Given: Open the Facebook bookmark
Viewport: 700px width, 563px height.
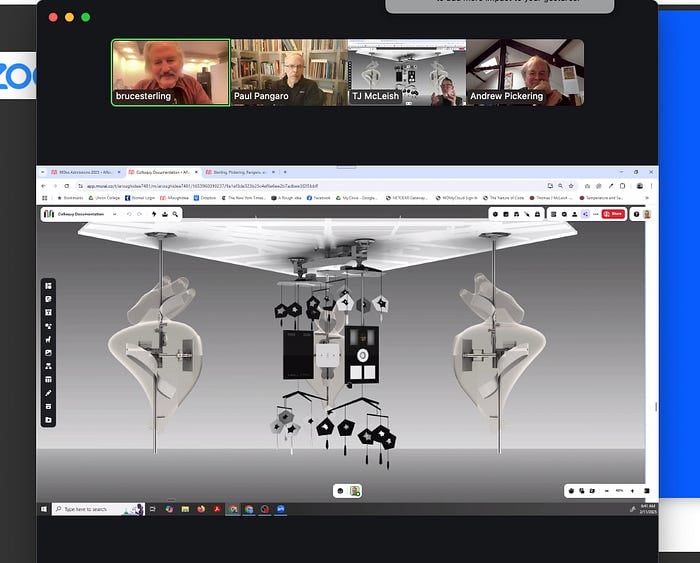Looking at the screenshot, I should coord(319,198).
